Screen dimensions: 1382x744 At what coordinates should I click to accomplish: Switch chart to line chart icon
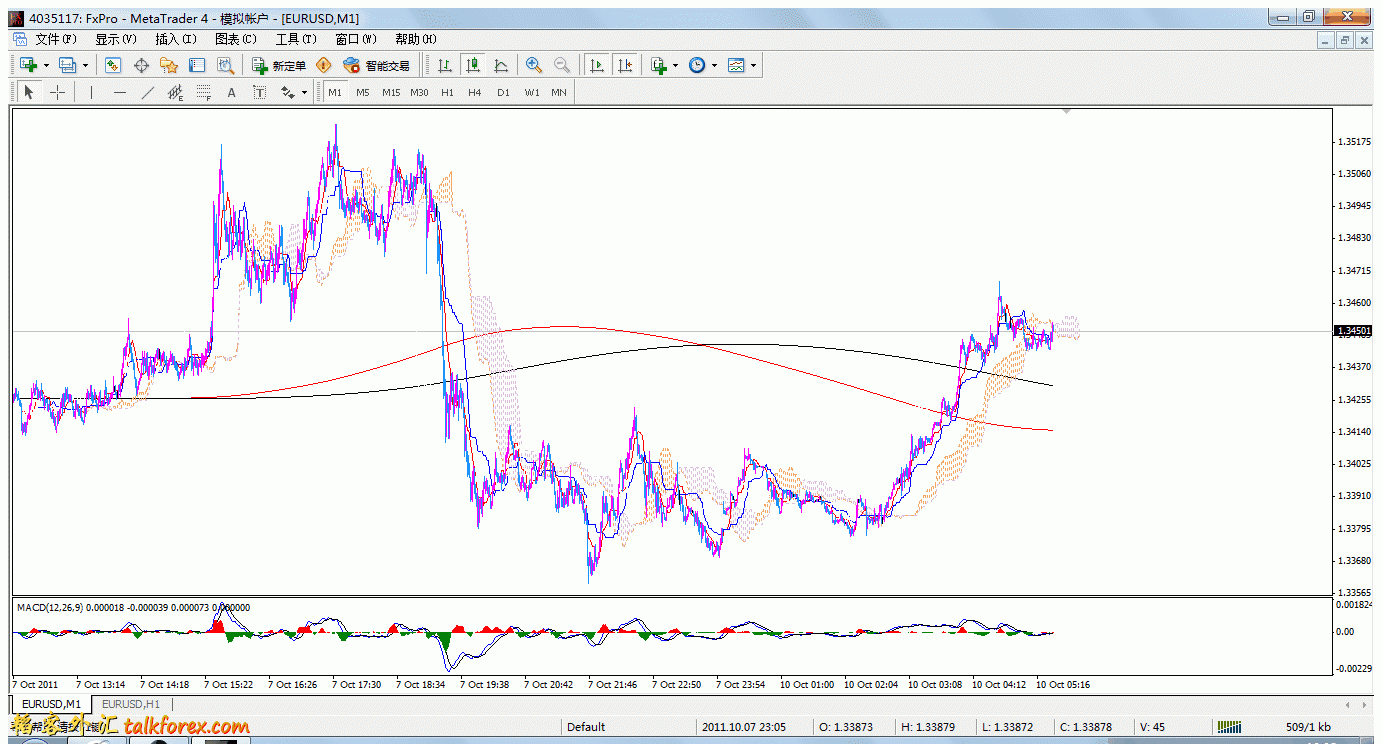pos(501,65)
